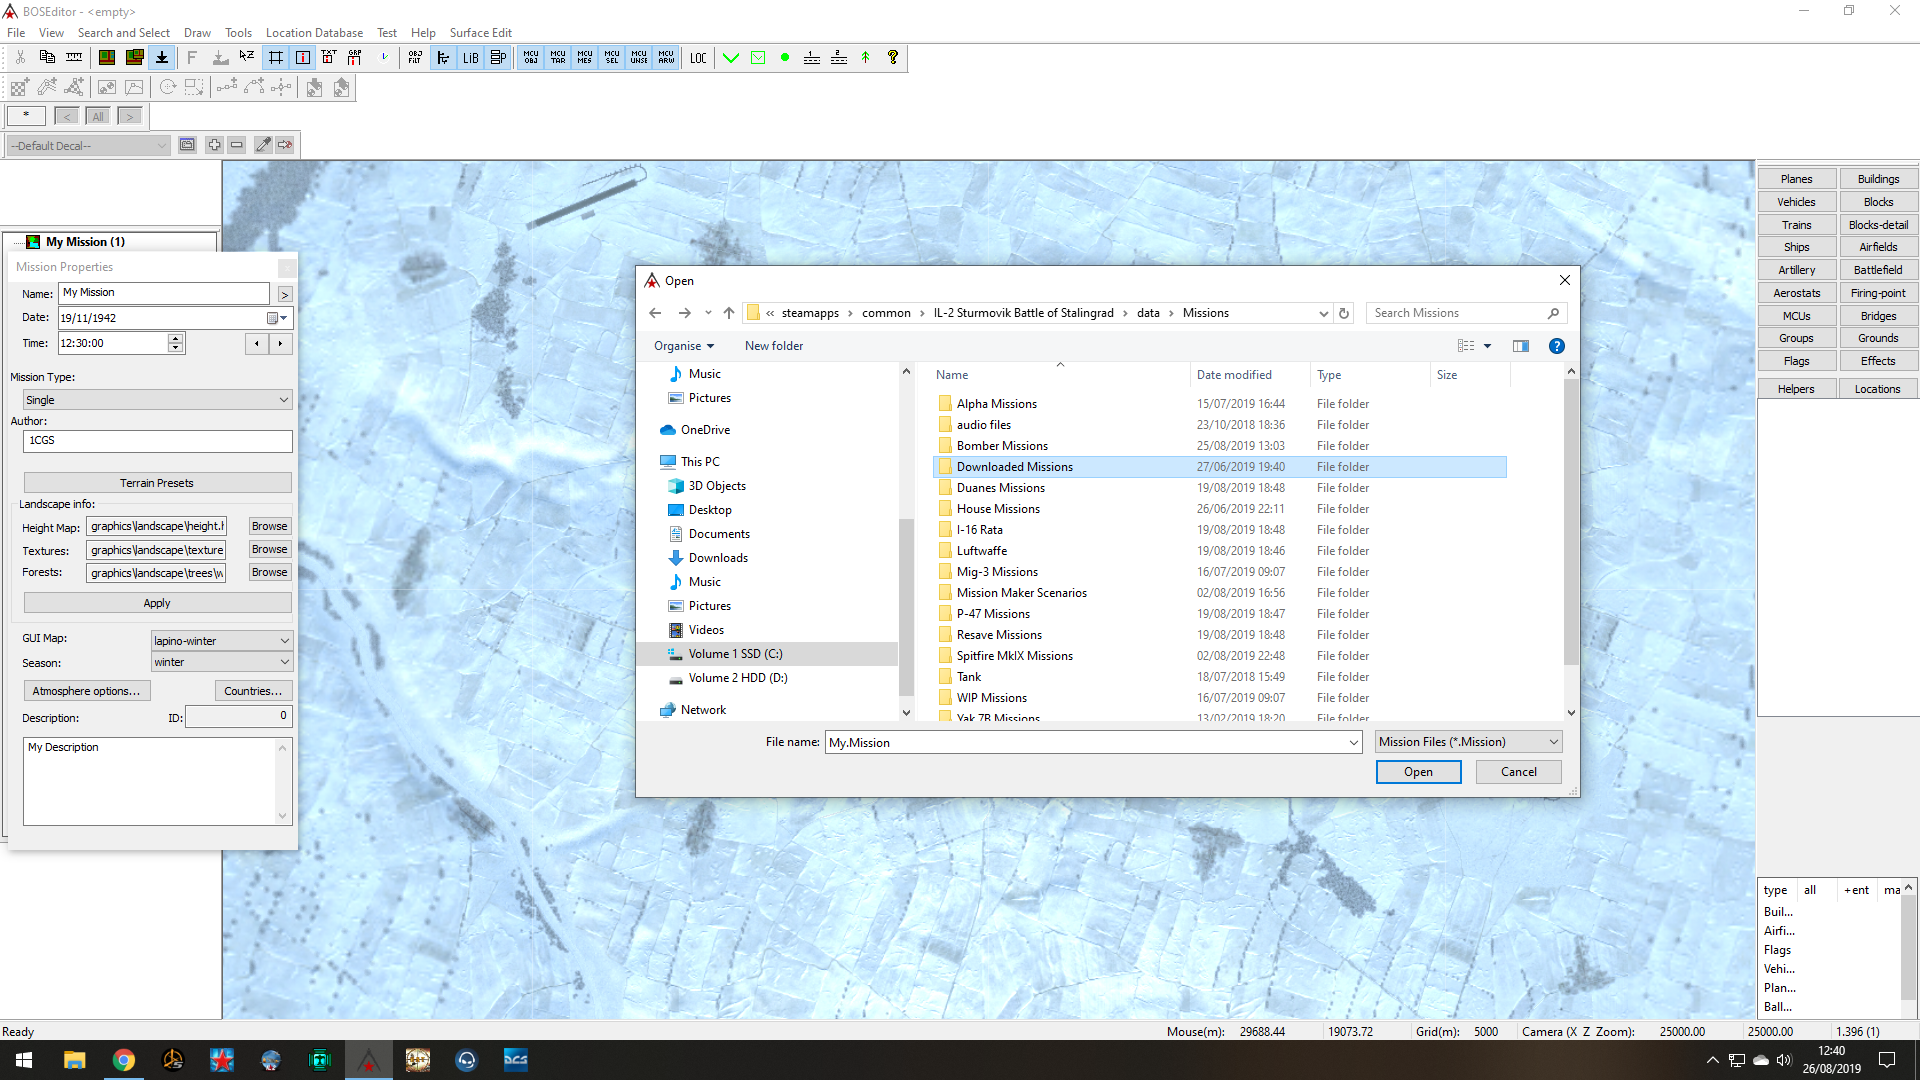Toggle the preview pane in the Open dialog
This screenshot has height=1080, width=1920.
pos(1521,346)
